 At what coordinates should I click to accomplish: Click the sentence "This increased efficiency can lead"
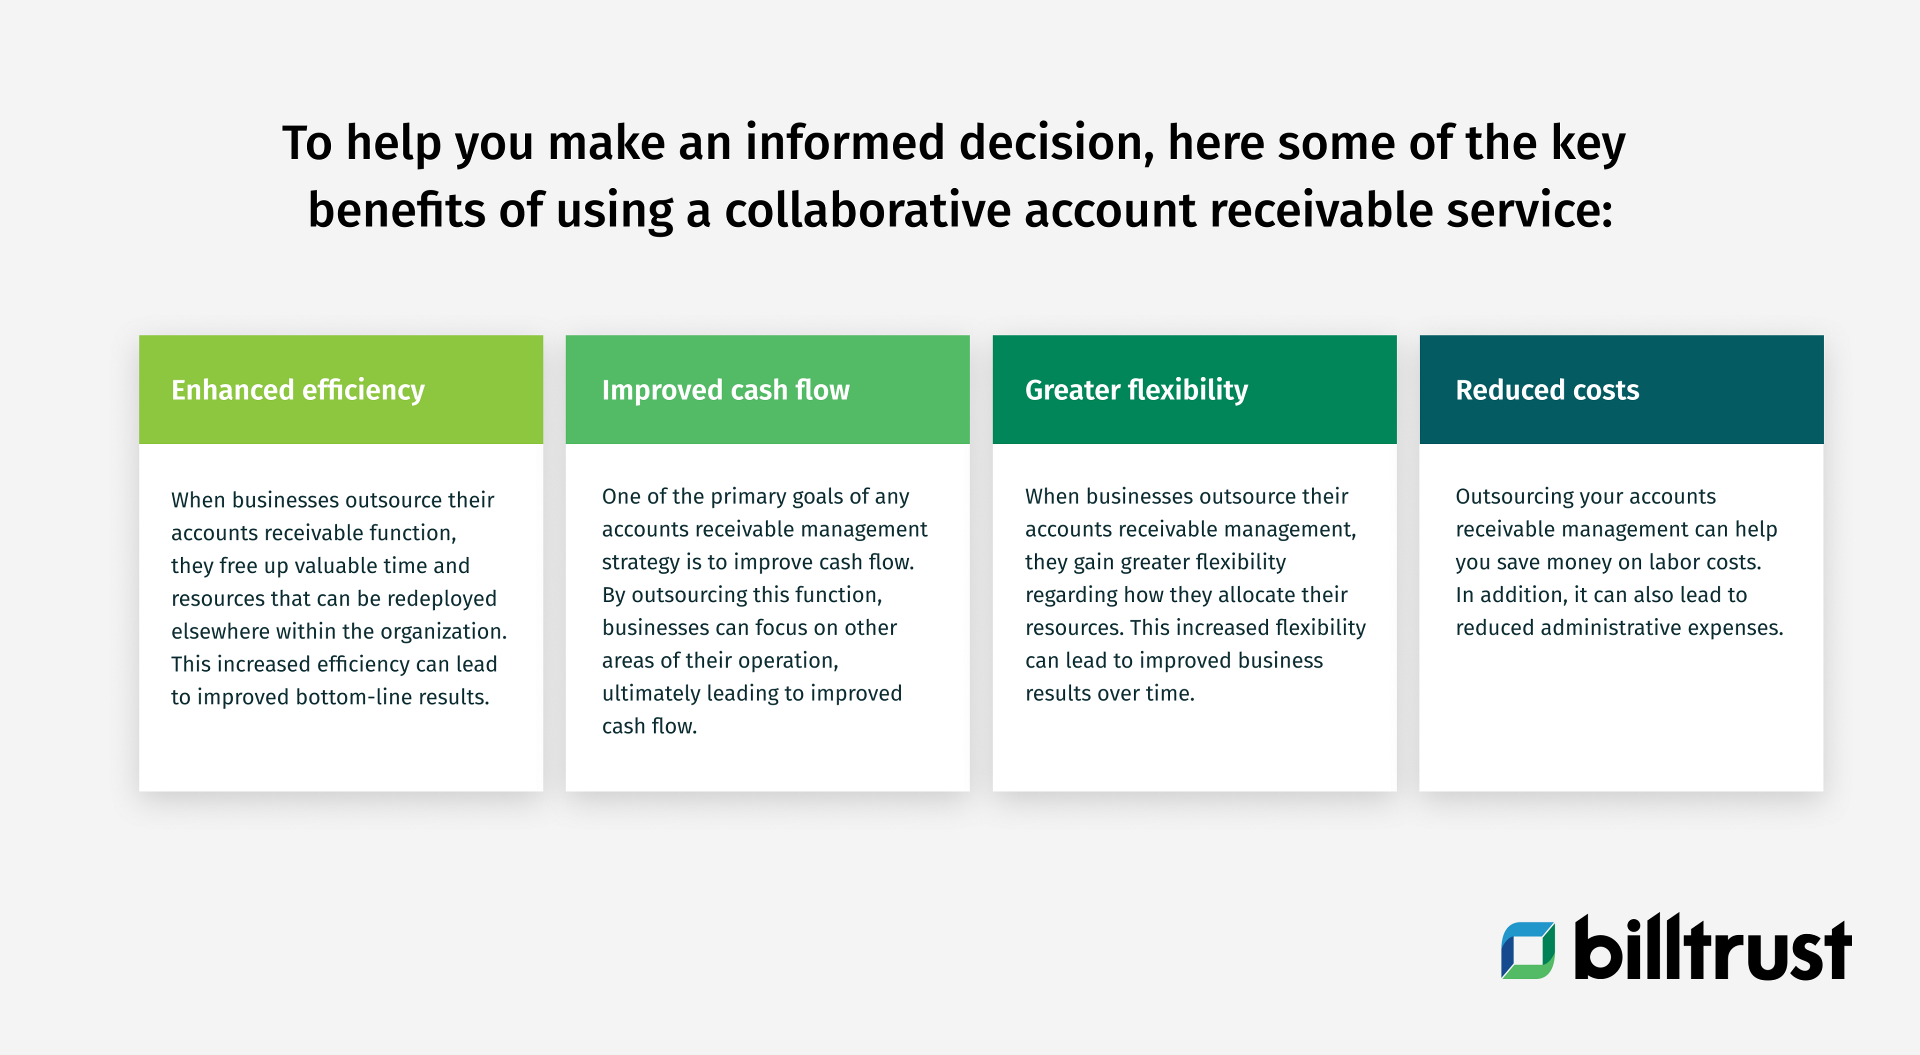(x=334, y=665)
